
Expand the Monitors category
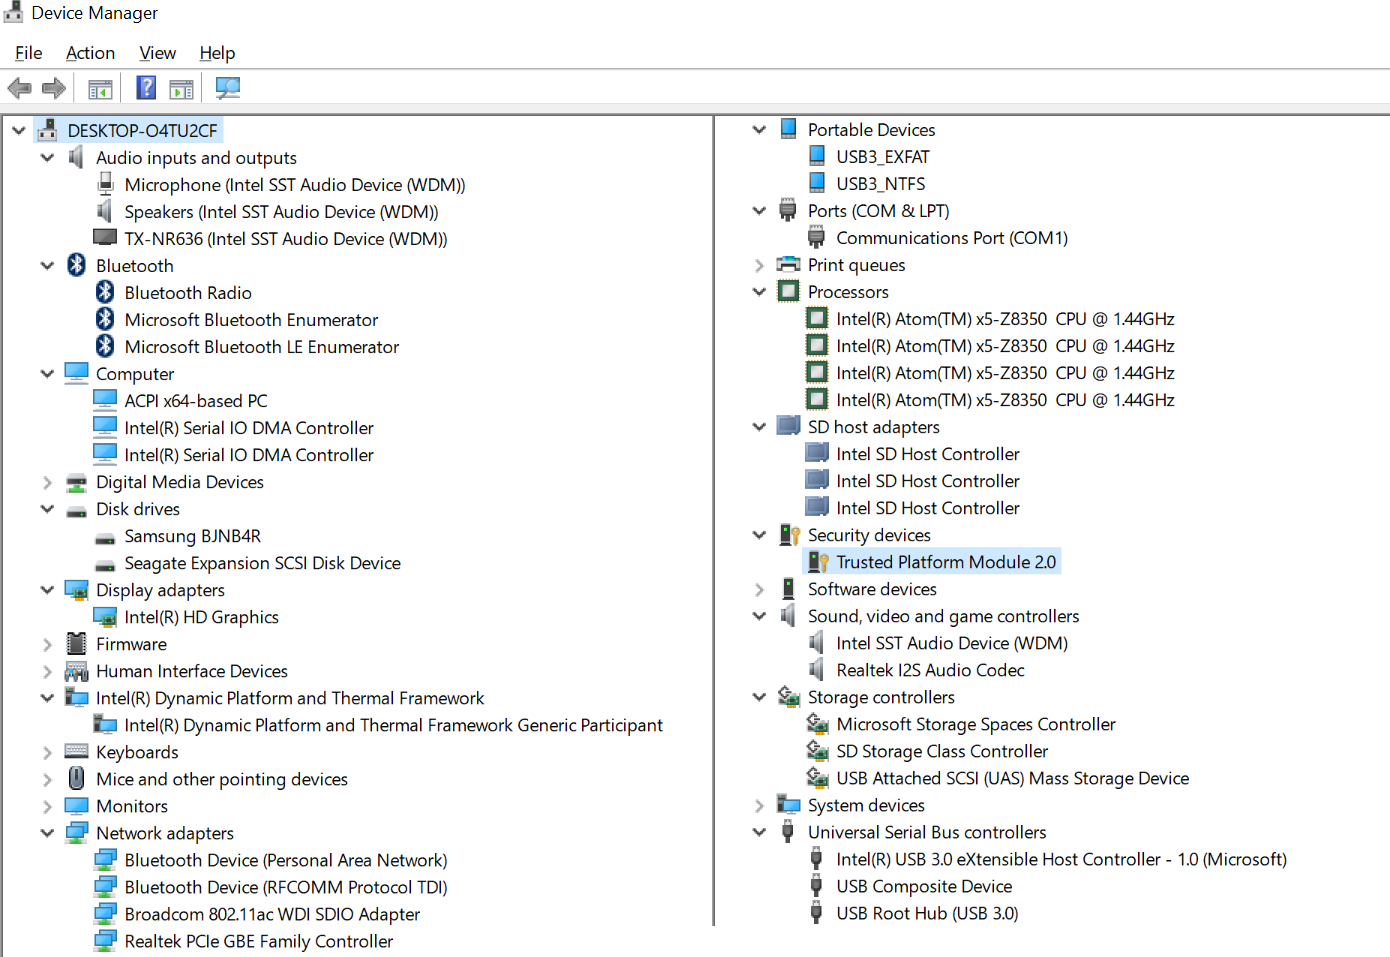coord(47,806)
